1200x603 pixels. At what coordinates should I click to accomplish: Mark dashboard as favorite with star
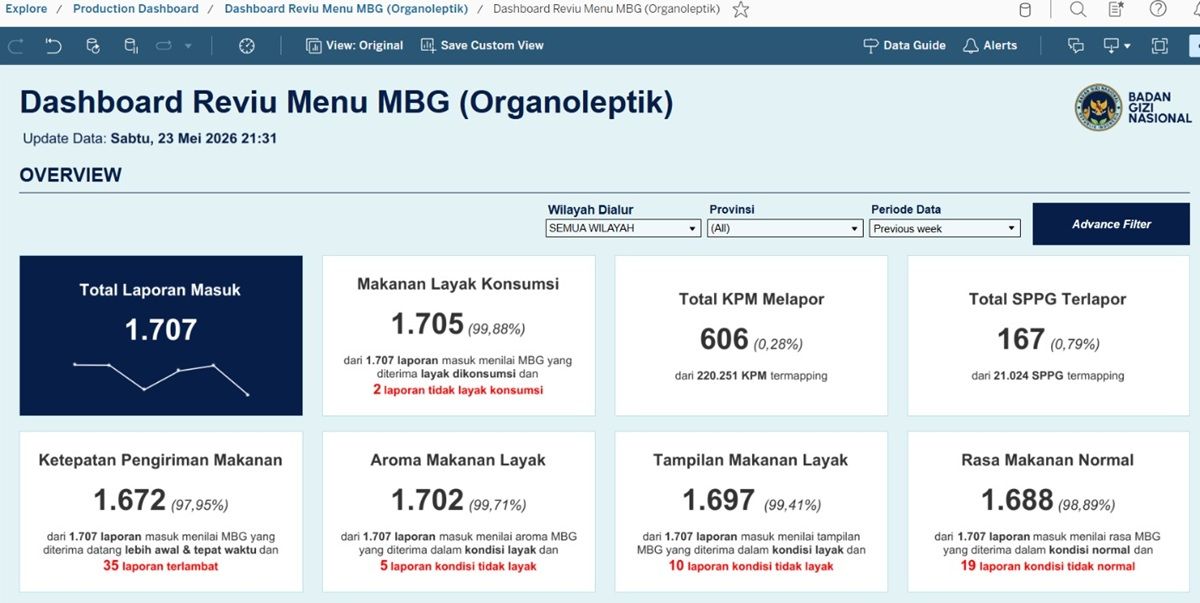(x=741, y=9)
